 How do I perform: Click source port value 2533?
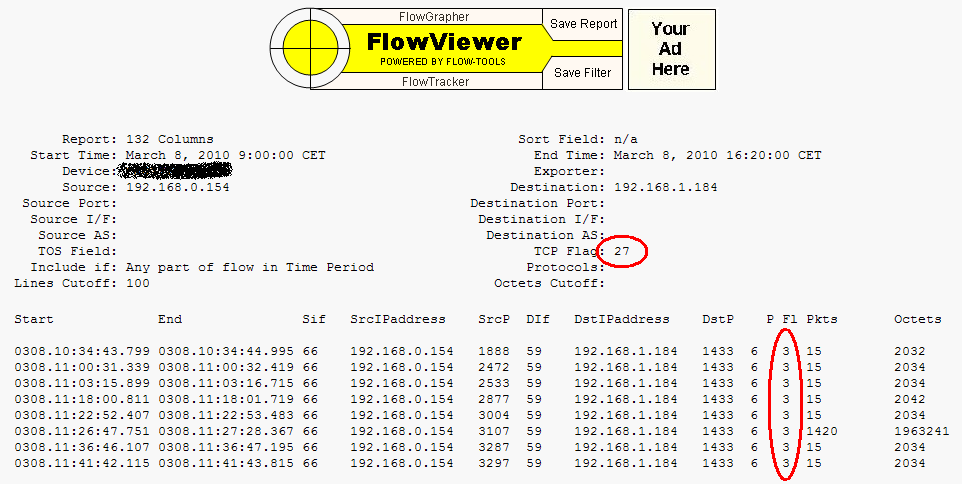[494, 383]
